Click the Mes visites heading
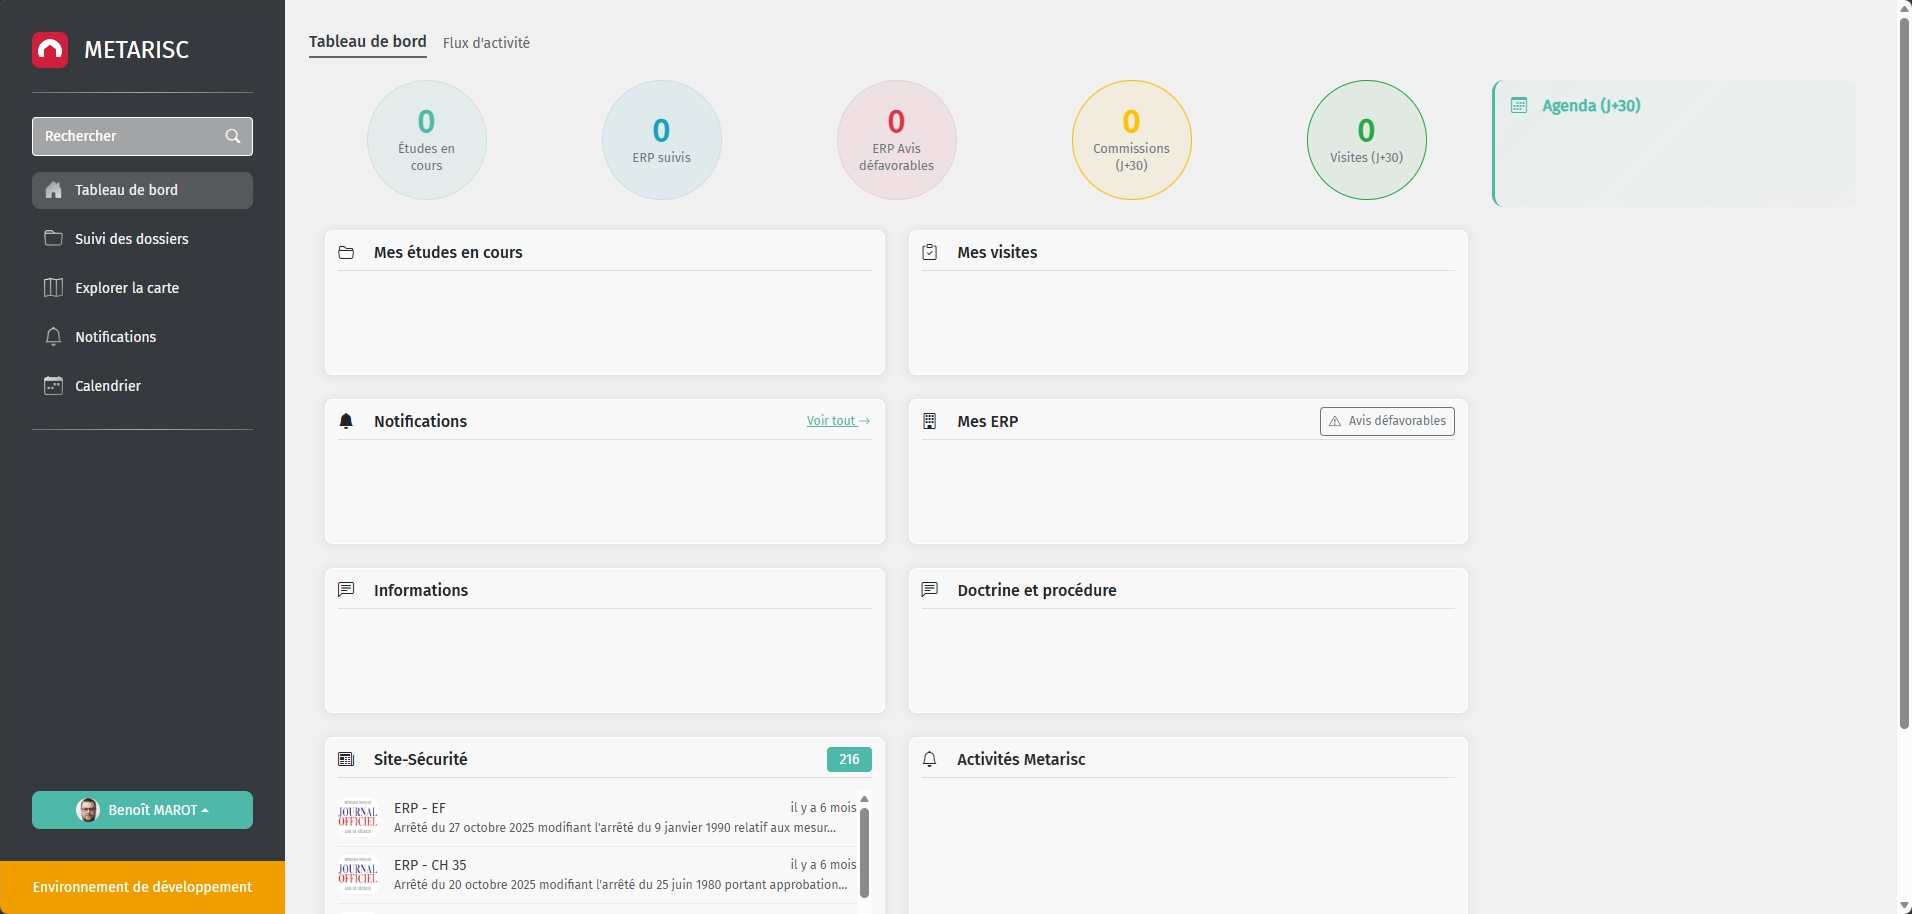1912x914 pixels. [x=997, y=253]
